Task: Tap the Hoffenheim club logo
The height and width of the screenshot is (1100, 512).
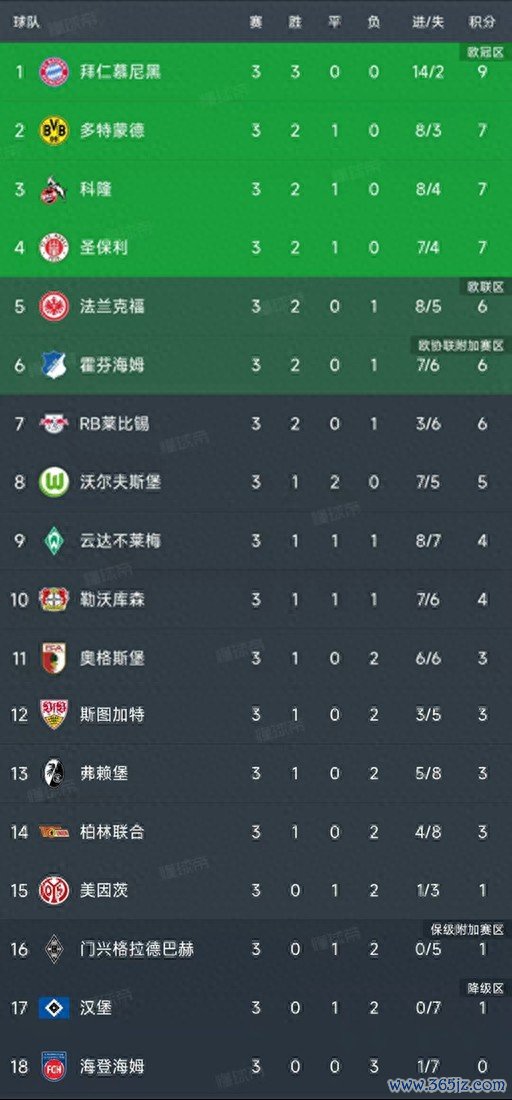Action: point(54,365)
